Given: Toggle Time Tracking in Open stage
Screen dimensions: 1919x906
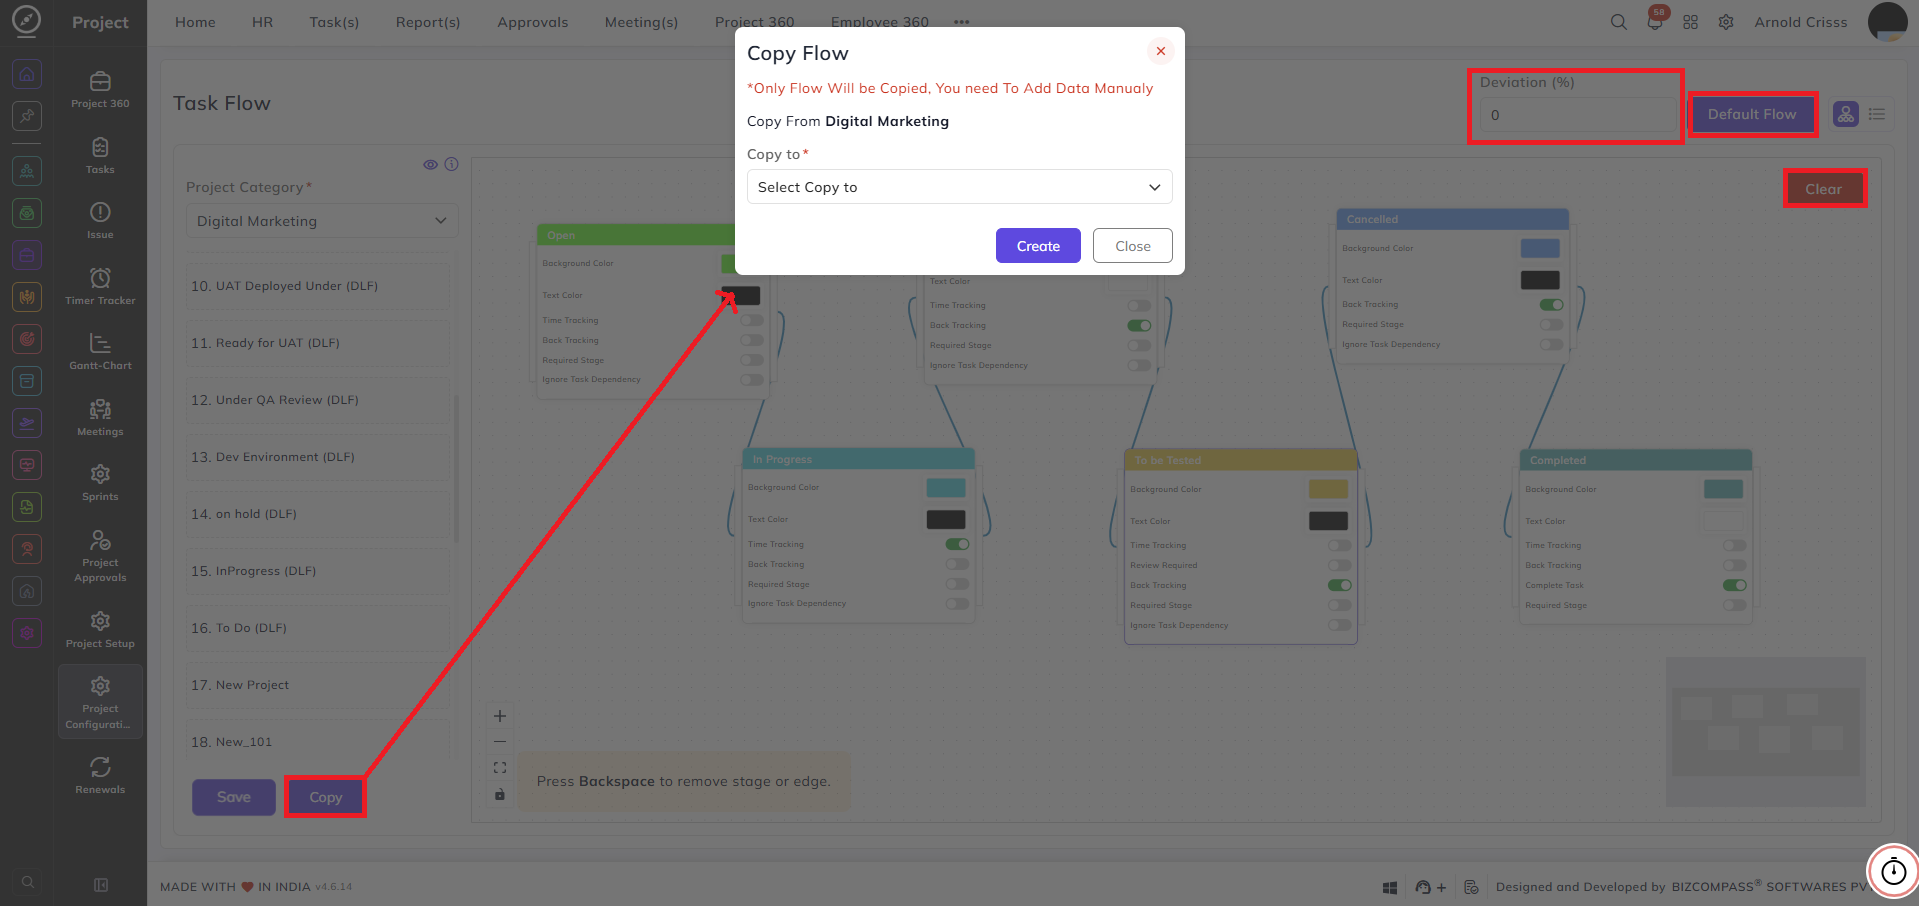Looking at the screenshot, I should [x=752, y=320].
